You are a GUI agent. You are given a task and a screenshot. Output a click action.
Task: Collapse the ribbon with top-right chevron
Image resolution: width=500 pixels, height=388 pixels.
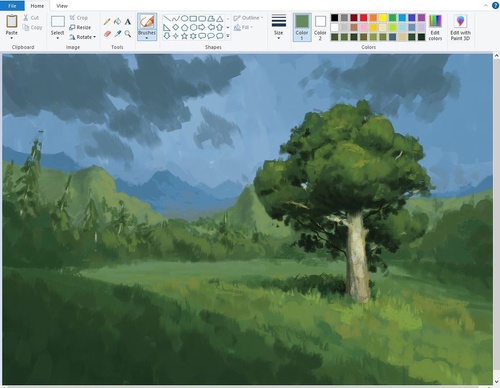coord(486,6)
